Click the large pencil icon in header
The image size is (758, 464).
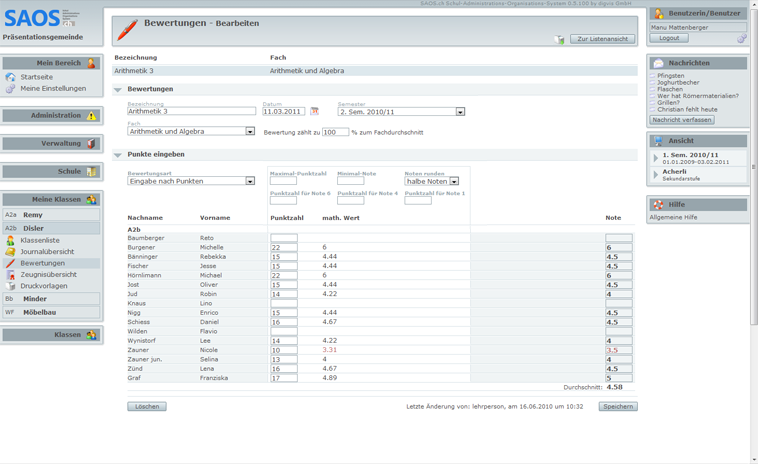click(127, 30)
